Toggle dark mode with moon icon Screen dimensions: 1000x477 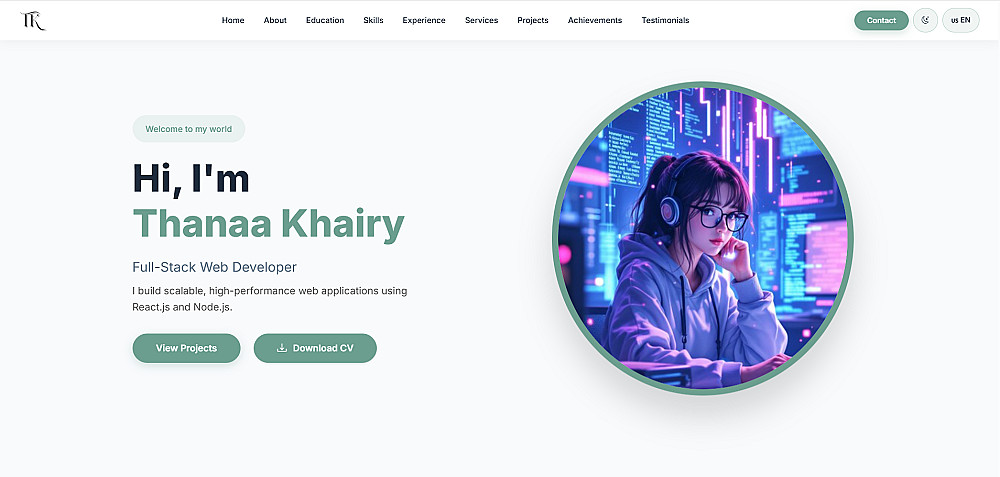pos(925,20)
